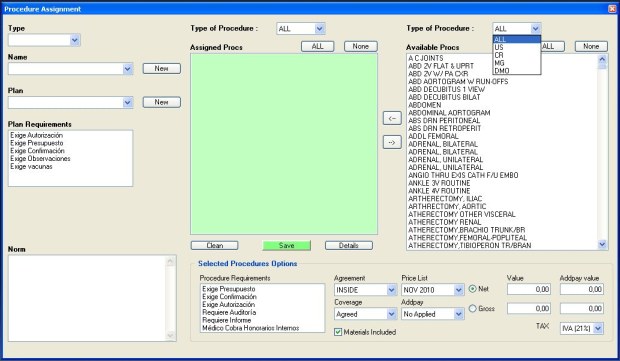Select ABD DECUBITUS BILAT procedure
This screenshot has width=620, height=361.
(x=444, y=97)
